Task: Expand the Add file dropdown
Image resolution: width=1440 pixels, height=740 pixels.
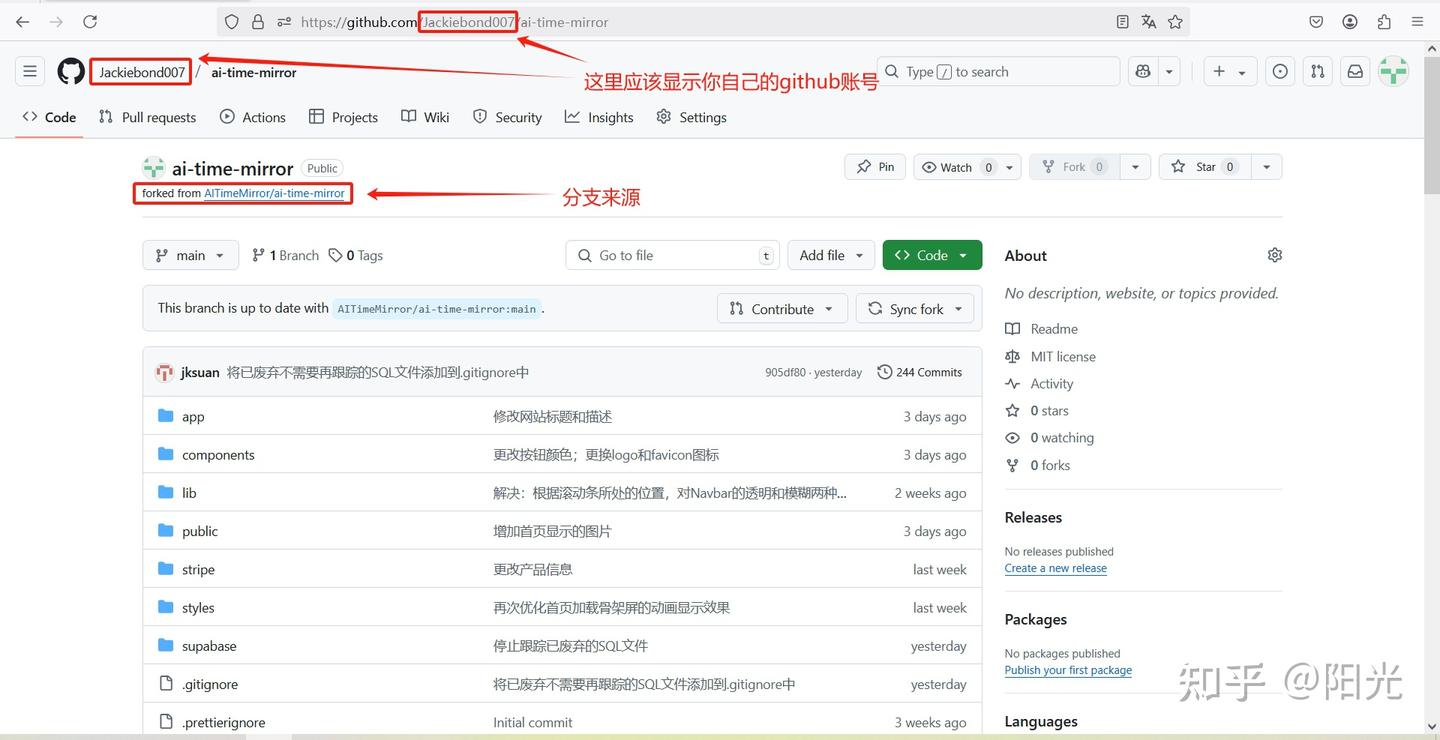Action: coord(831,255)
